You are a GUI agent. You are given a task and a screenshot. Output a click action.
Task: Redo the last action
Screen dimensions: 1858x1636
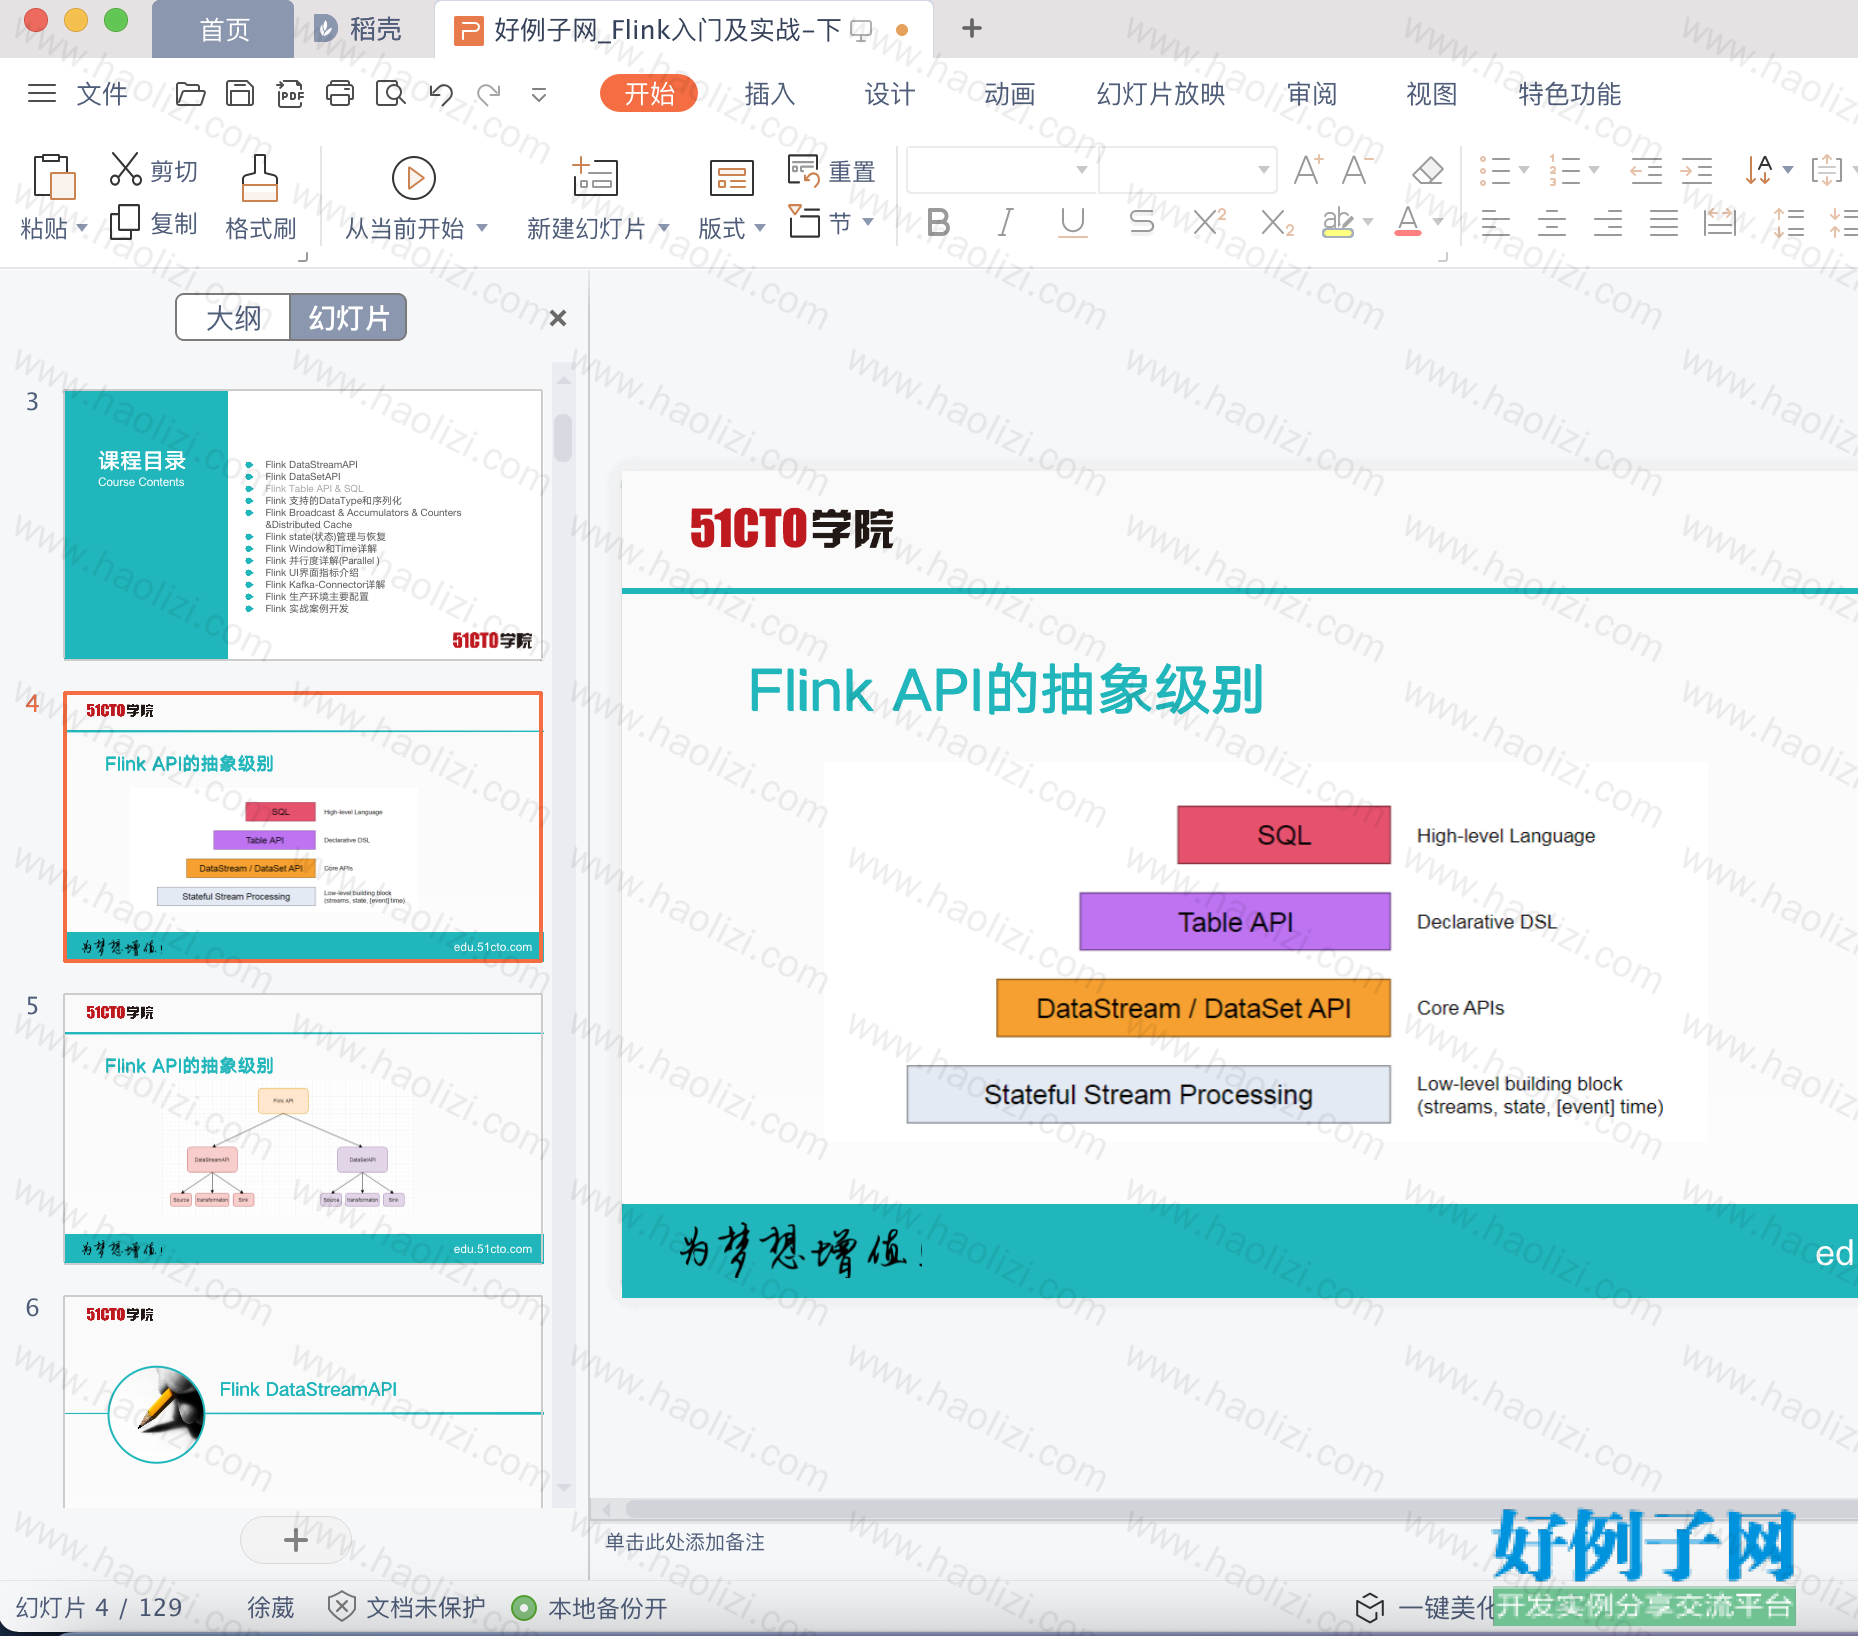489,94
